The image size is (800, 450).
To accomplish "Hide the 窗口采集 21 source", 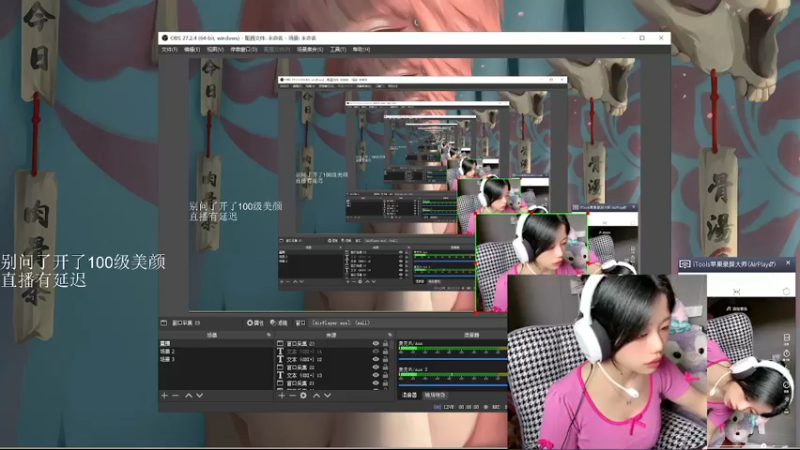I will coord(376,383).
